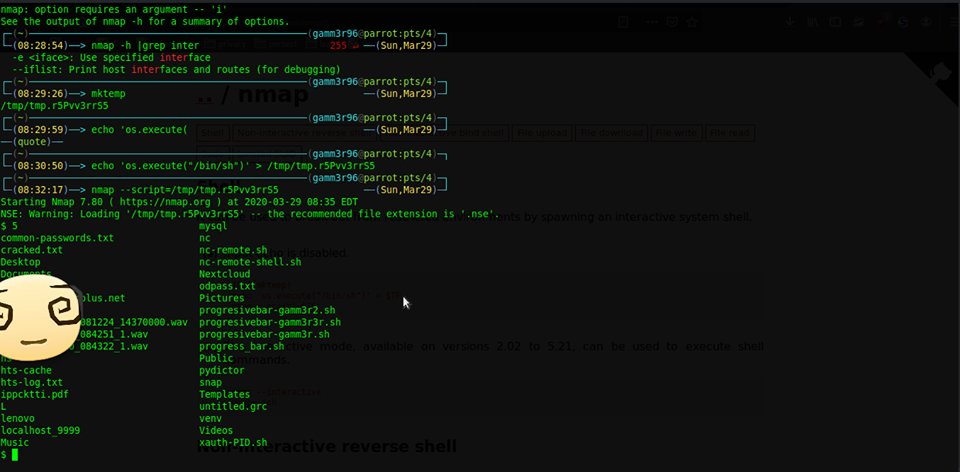Select the File upload function button
Image resolution: width=960 pixels, height=472 pixels.
click(x=542, y=133)
